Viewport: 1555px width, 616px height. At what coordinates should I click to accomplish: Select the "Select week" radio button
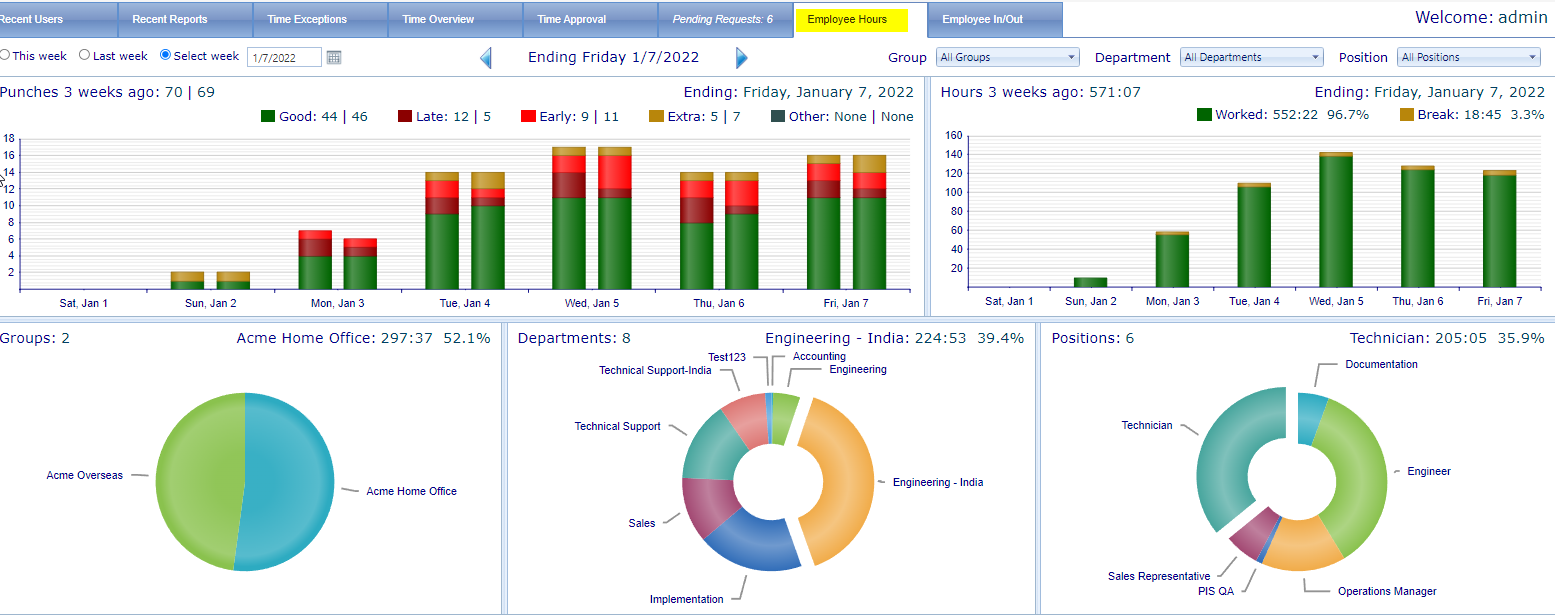click(x=162, y=55)
